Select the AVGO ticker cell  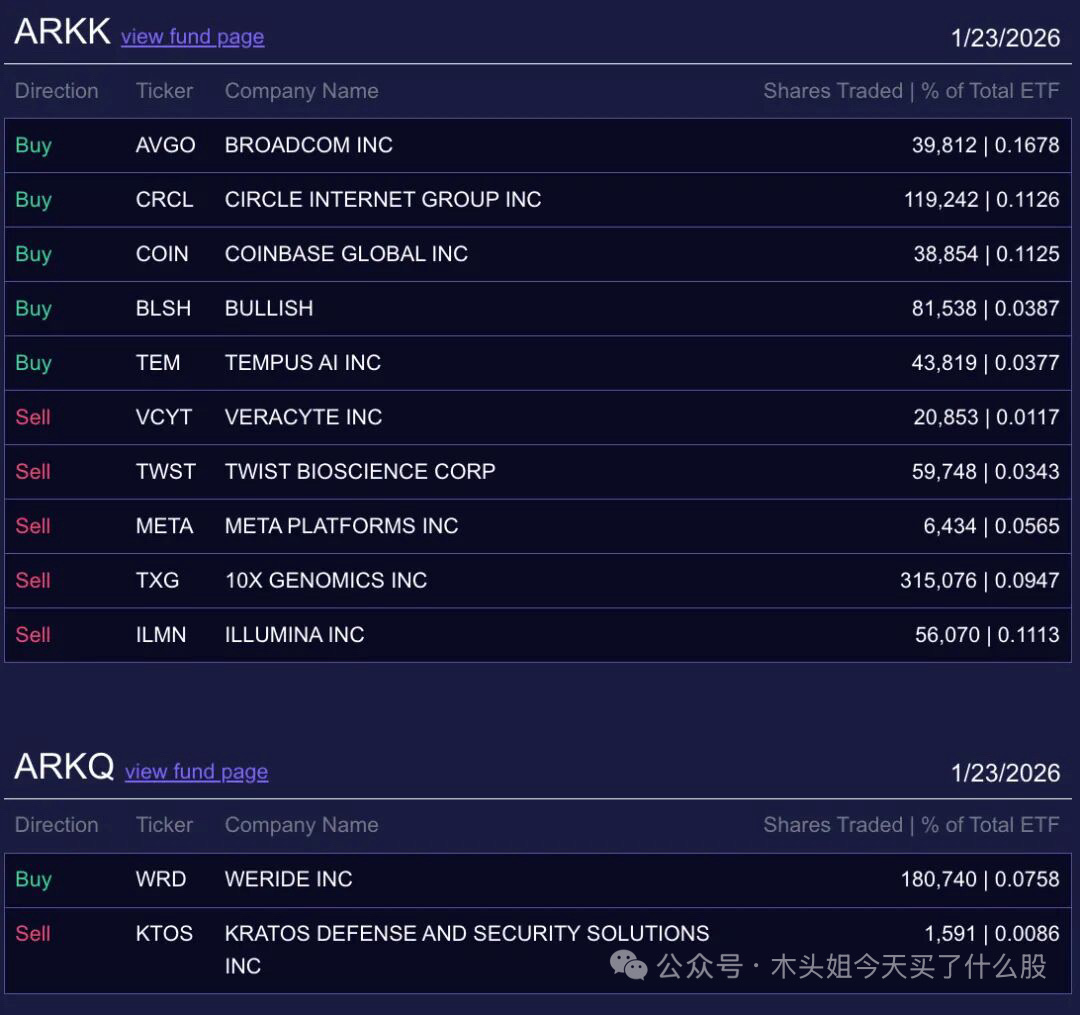pos(165,145)
